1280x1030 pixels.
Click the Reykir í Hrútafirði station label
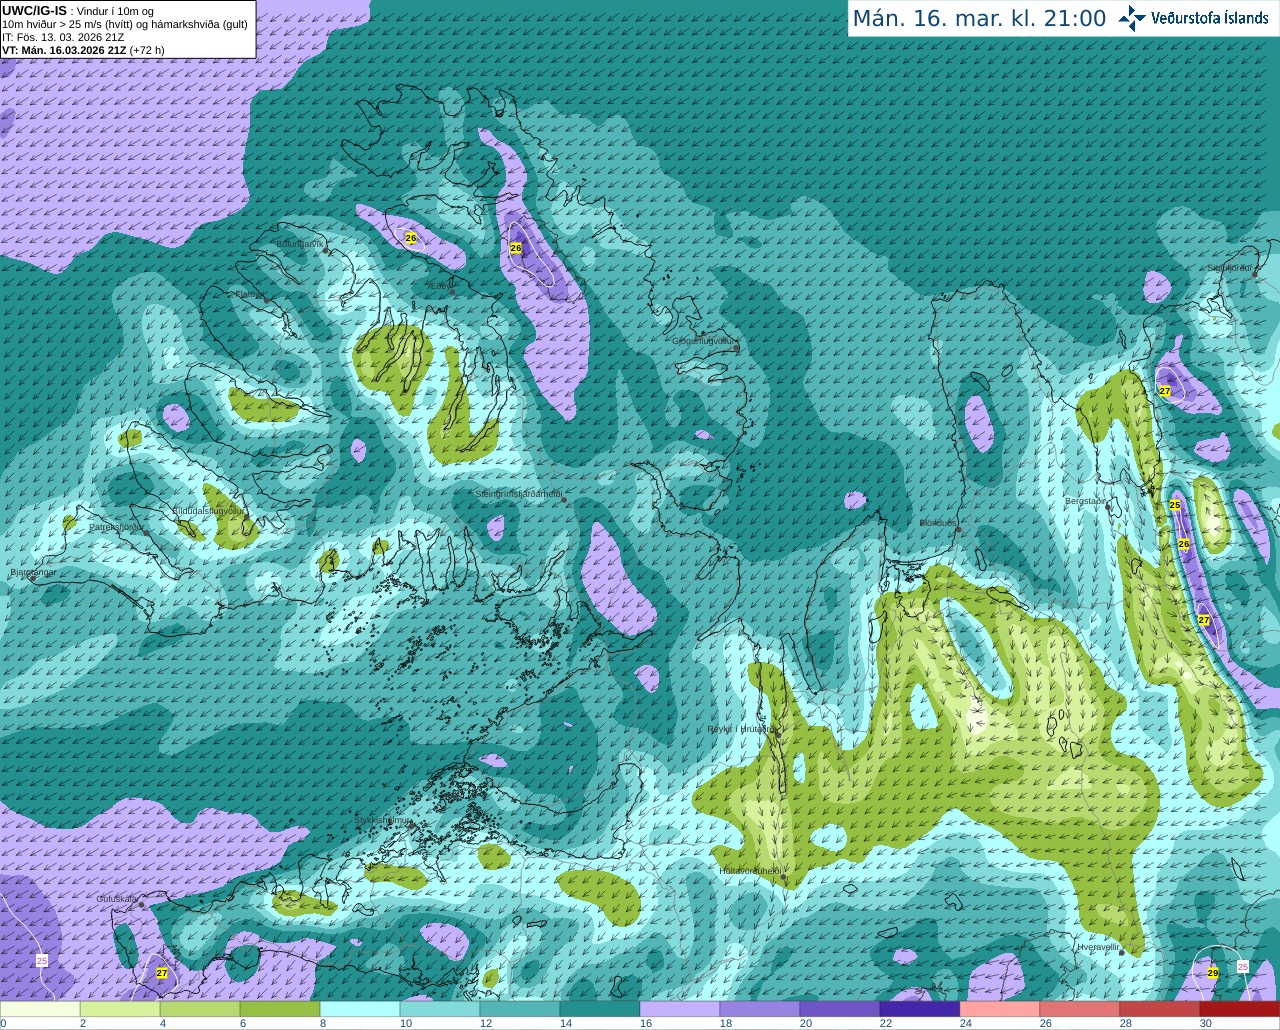740,729
